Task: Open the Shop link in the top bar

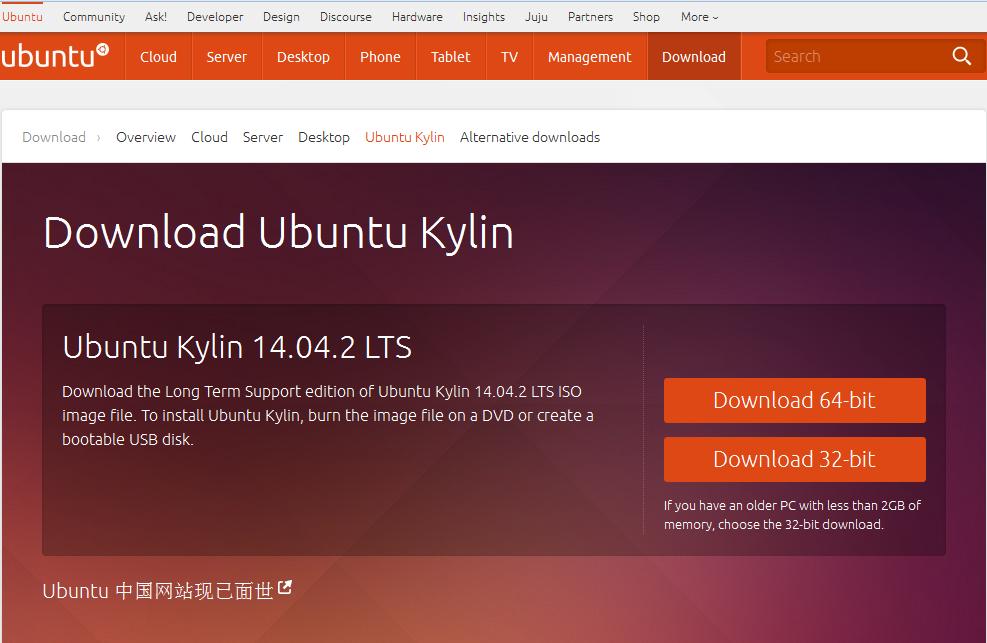Action: point(646,17)
